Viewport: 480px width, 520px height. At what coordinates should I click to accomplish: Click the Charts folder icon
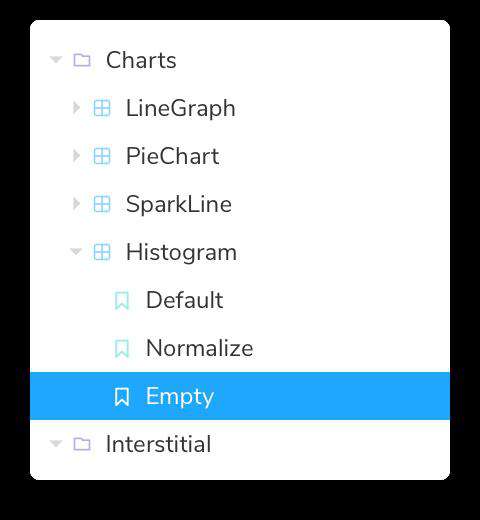(82, 60)
